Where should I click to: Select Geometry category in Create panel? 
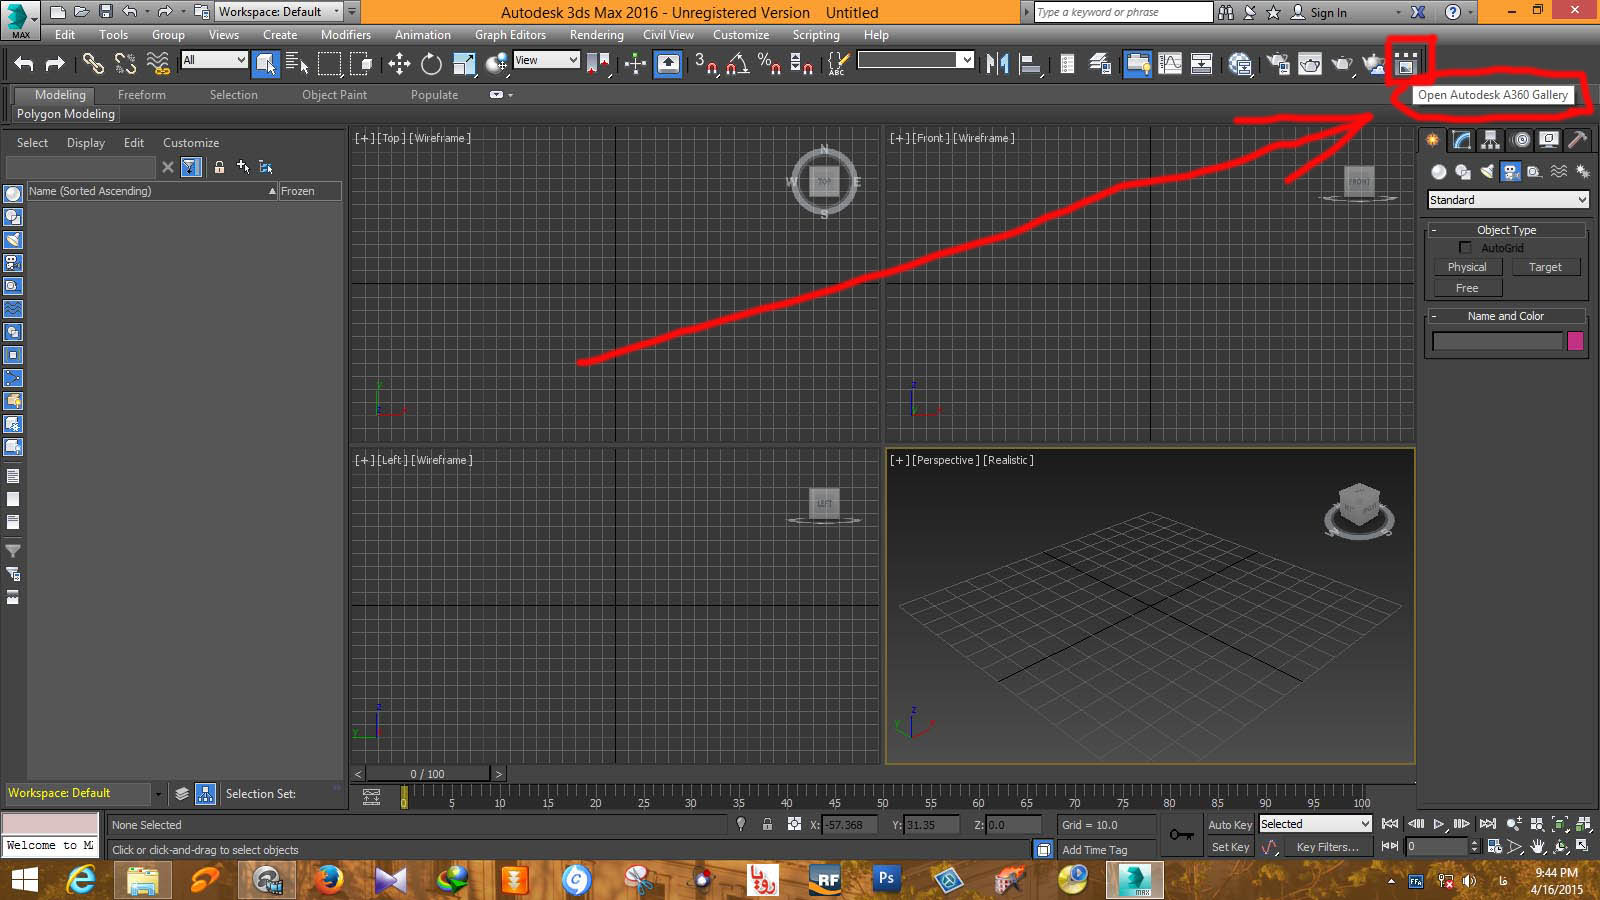click(x=1438, y=172)
